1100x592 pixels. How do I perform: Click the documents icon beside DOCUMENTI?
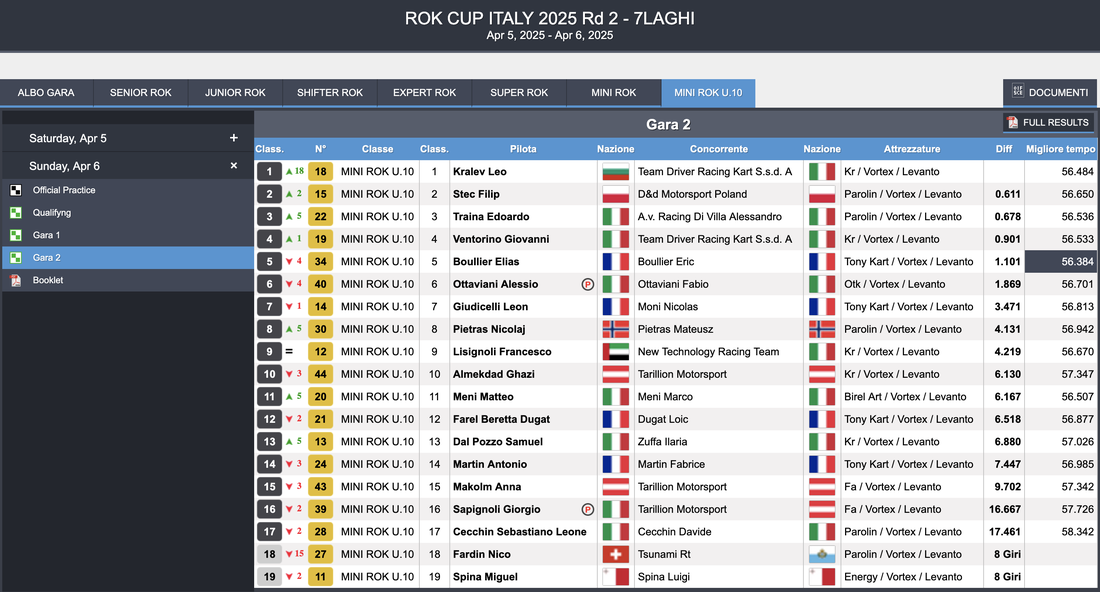pos(1017,93)
